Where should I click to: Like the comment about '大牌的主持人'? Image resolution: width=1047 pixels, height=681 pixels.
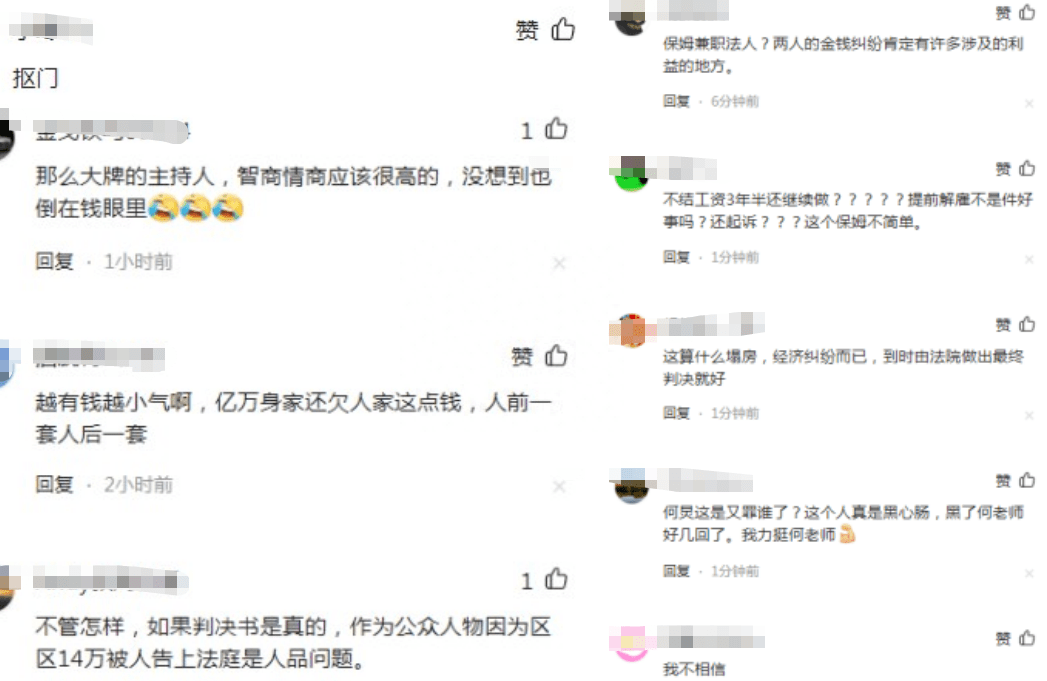tap(556, 129)
